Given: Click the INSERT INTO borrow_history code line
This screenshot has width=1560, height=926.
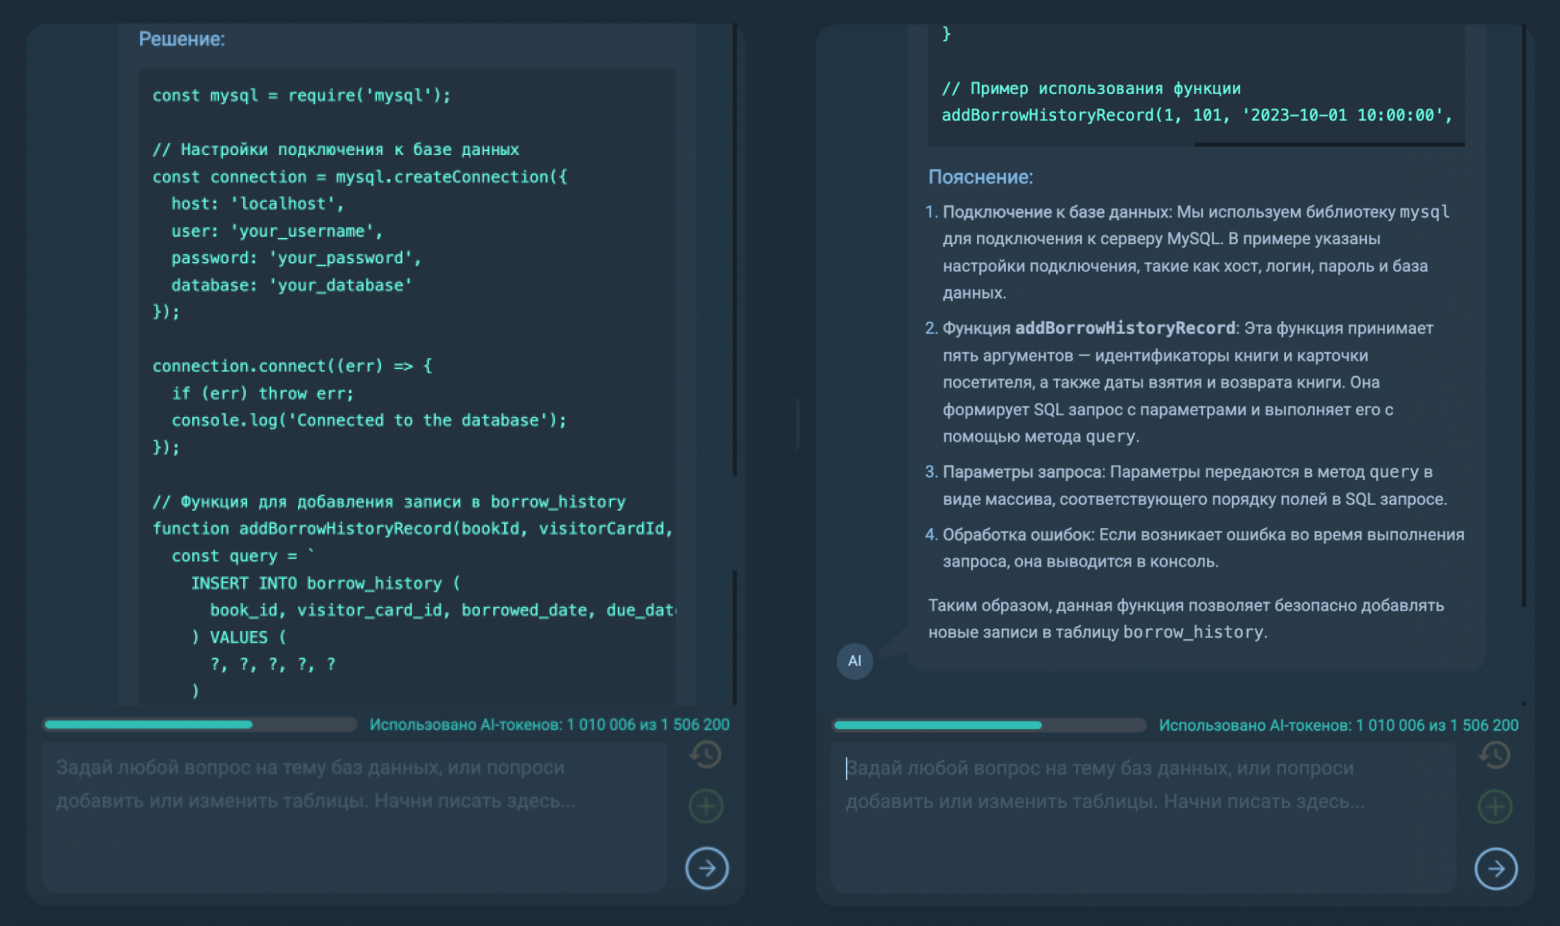Looking at the screenshot, I should tap(325, 583).
